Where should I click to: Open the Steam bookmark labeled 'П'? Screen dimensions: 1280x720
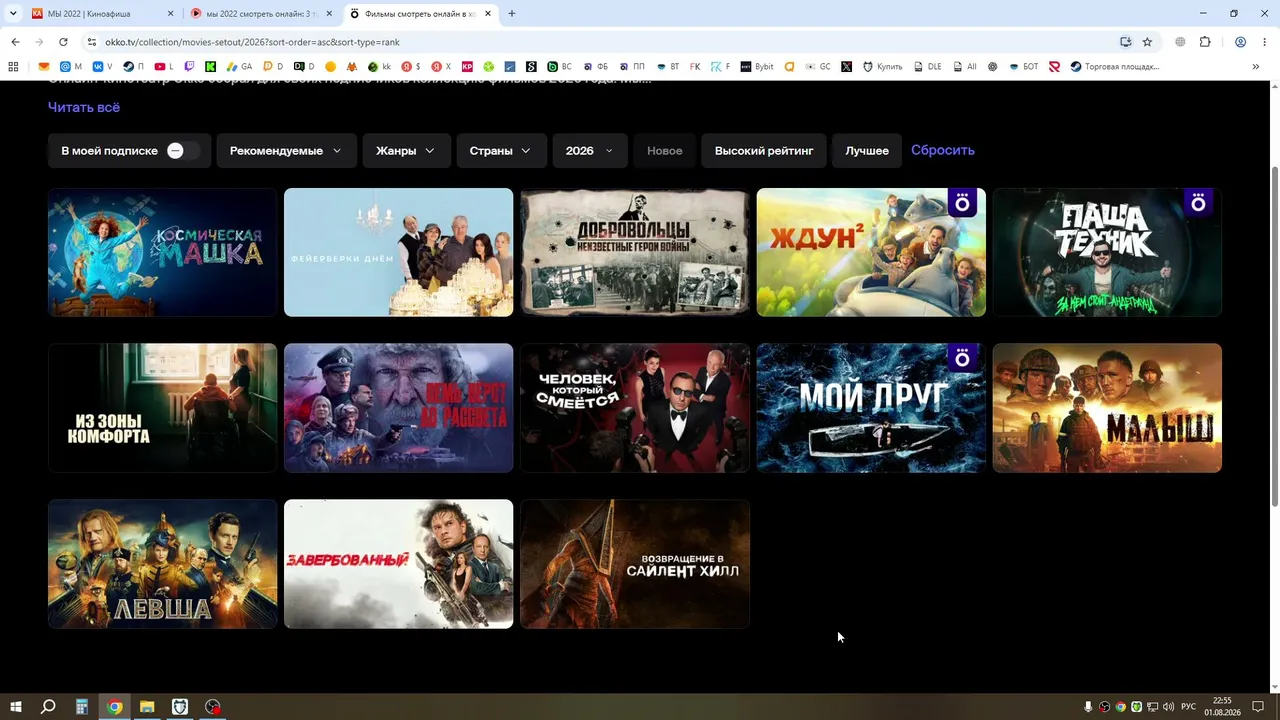pyautogui.click(x=133, y=67)
